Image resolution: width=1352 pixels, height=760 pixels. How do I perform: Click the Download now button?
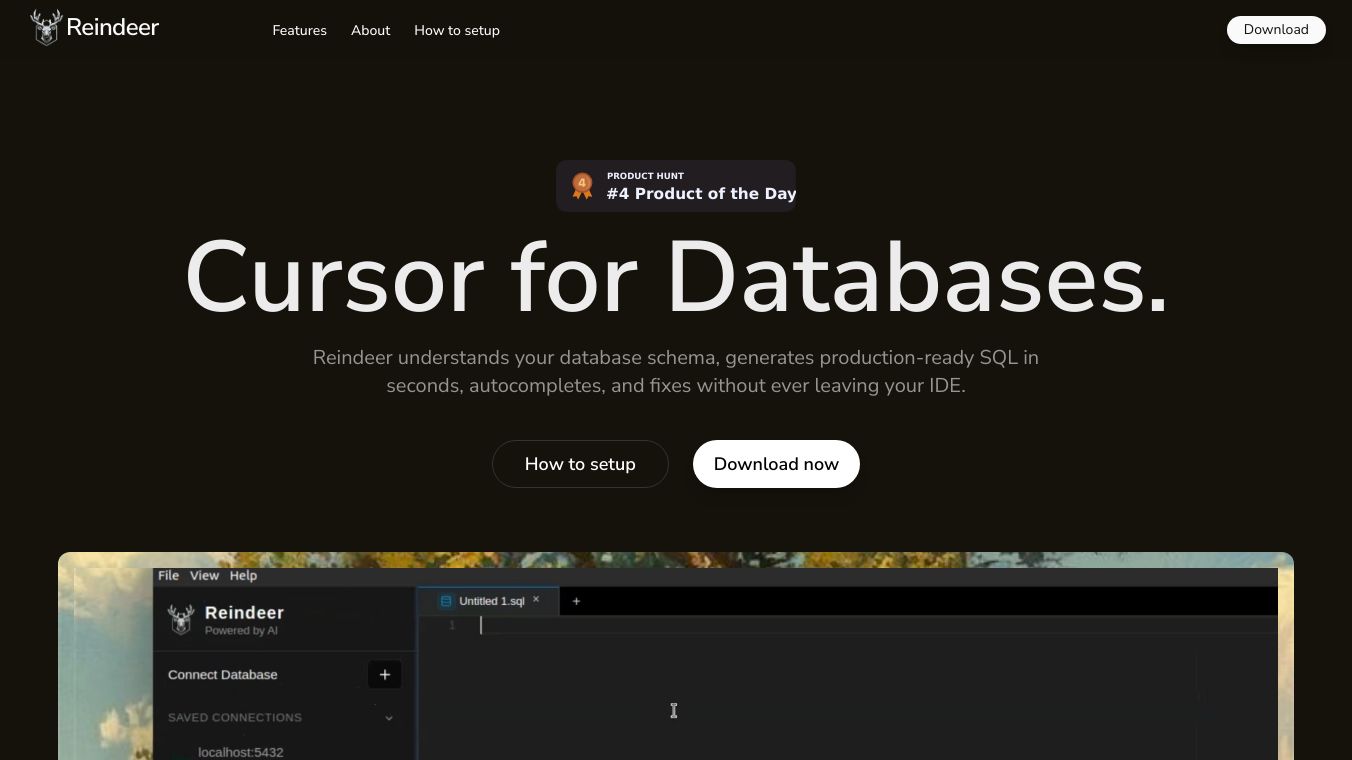[776, 464]
